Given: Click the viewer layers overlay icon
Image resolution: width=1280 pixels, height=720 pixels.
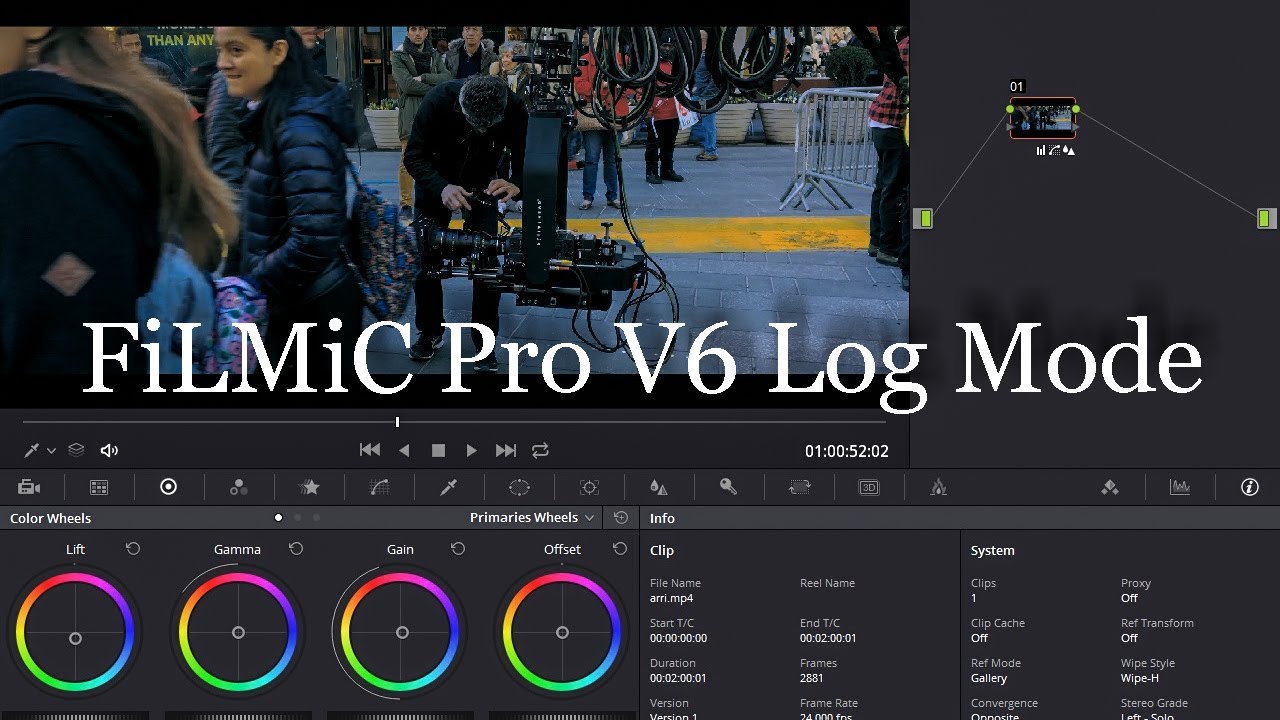Looking at the screenshot, I should [x=76, y=450].
